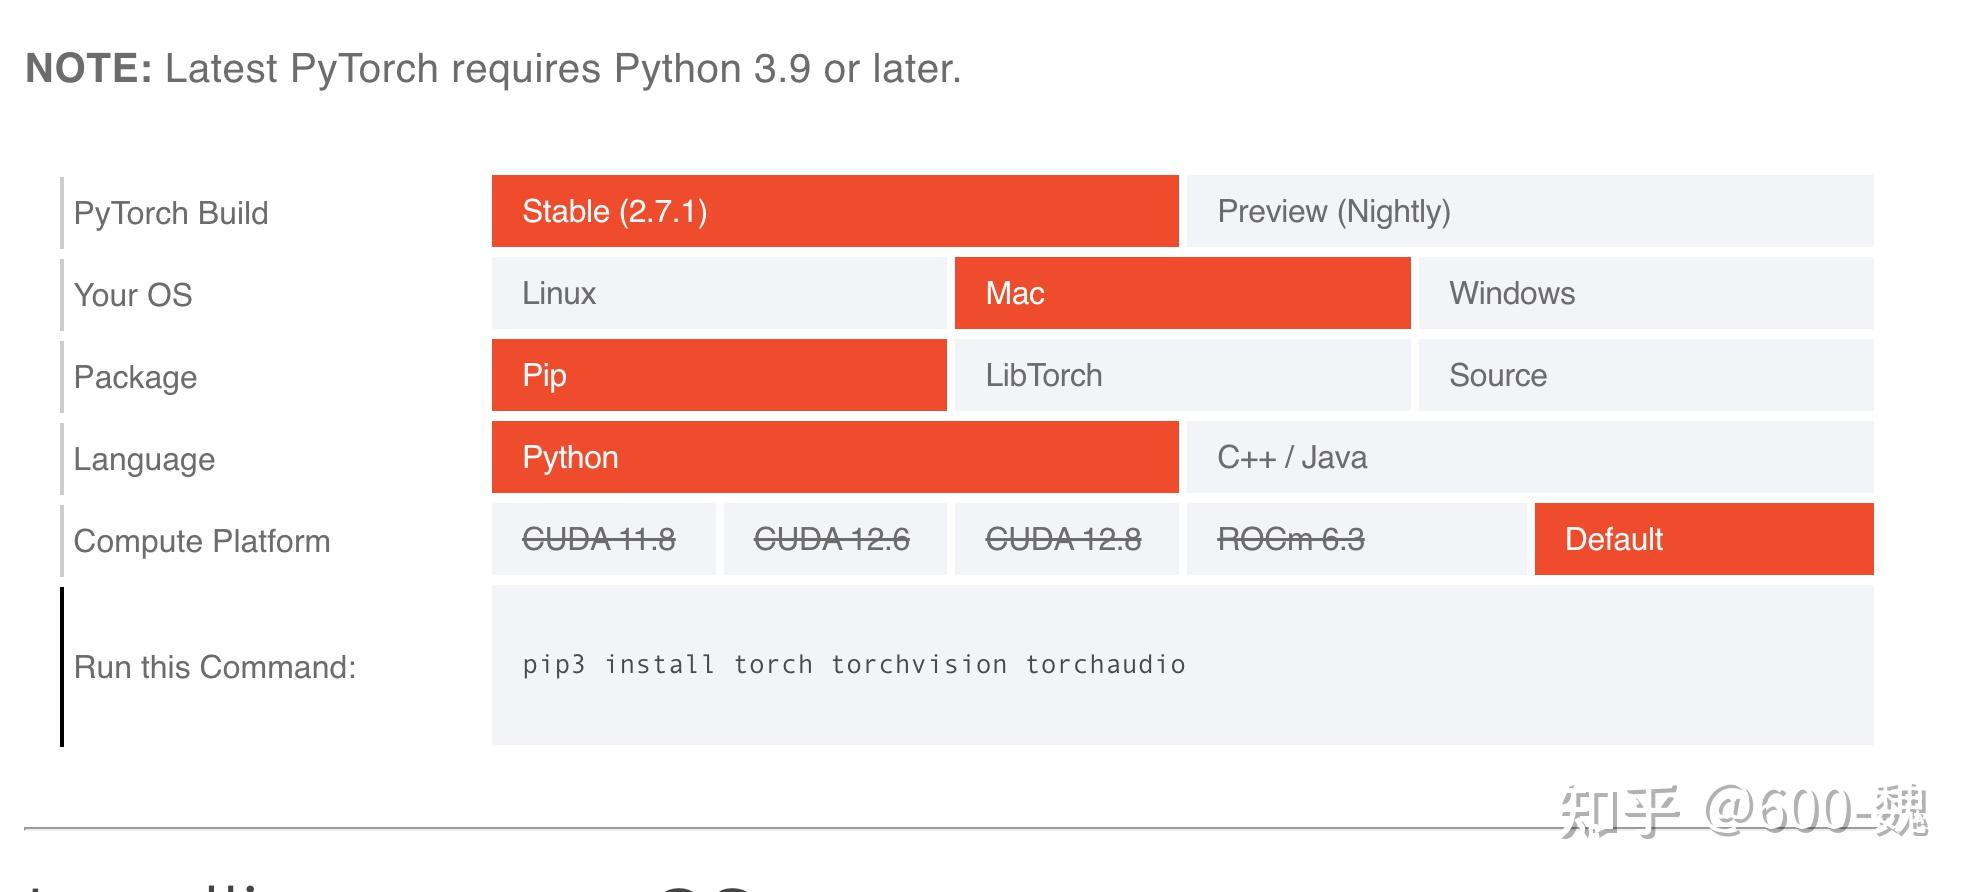Pick Mac as the operating system
The width and height of the screenshot is (1980, 892).
click(x=1181, y=293)
